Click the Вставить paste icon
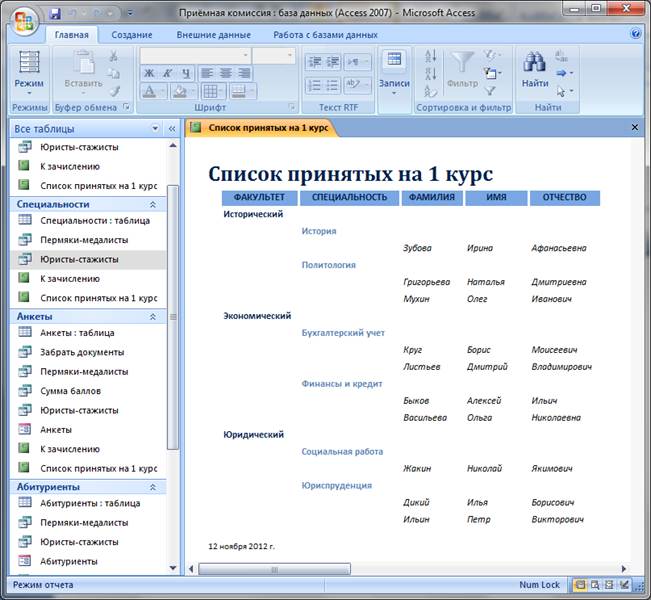Viewport: 651px width, 600px height. point(83,62)
